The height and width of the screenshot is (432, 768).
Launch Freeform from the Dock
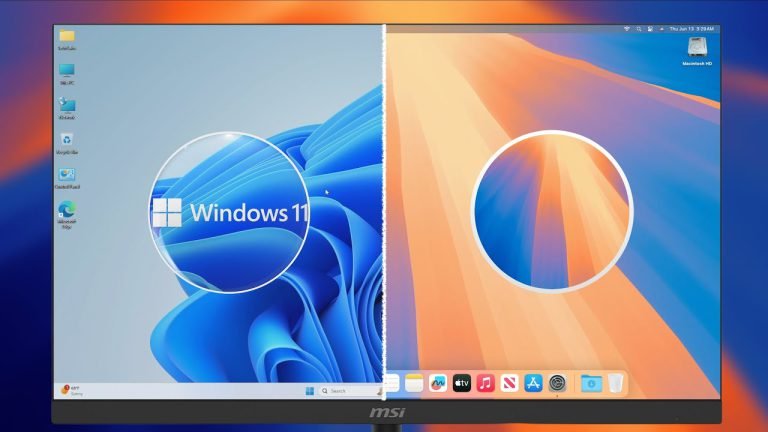click(x=438, y=383)
